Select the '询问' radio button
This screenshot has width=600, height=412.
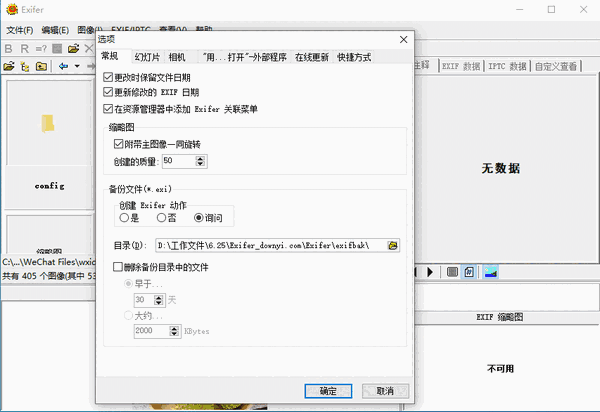(199, 218)
